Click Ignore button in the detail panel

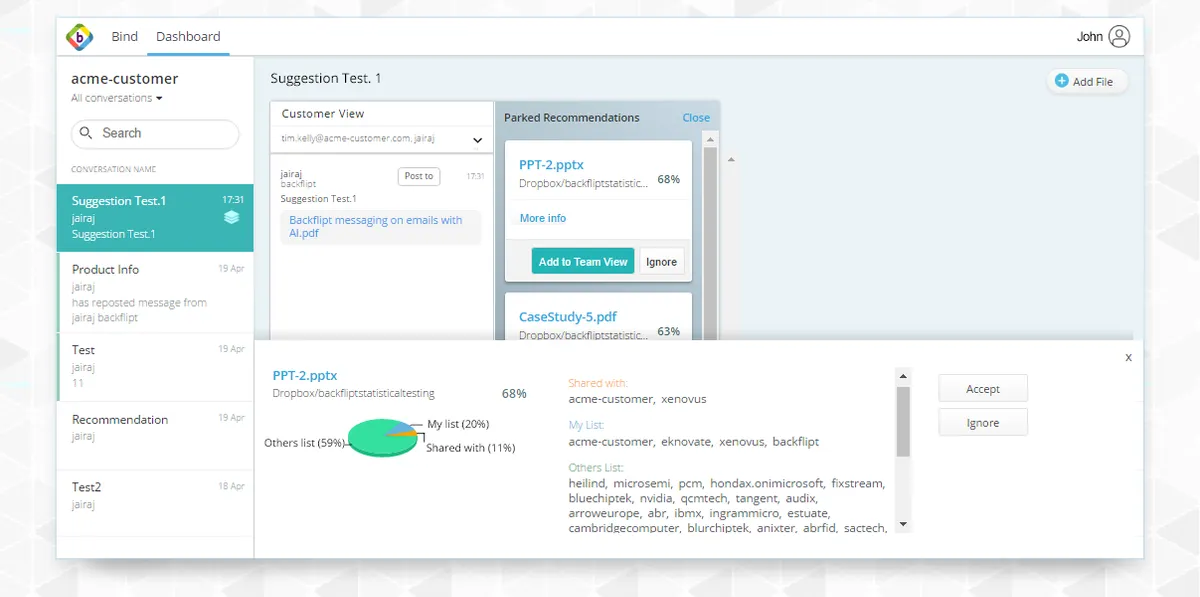983,423
